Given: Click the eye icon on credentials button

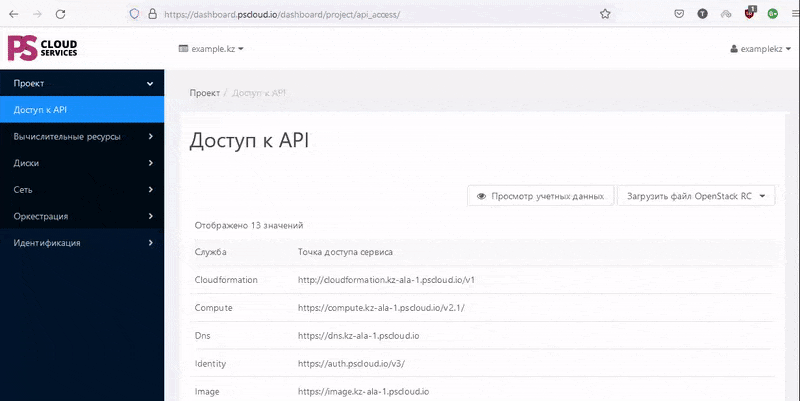Looking at the screenshot, I should point(481,196).
